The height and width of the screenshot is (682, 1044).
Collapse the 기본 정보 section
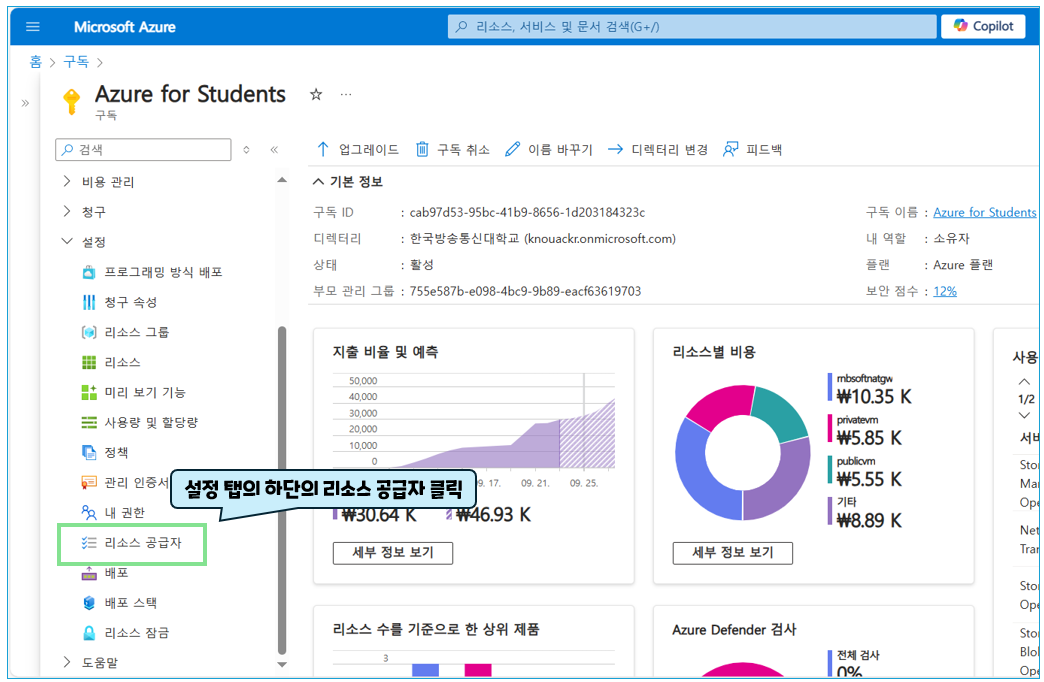(319, 181)
